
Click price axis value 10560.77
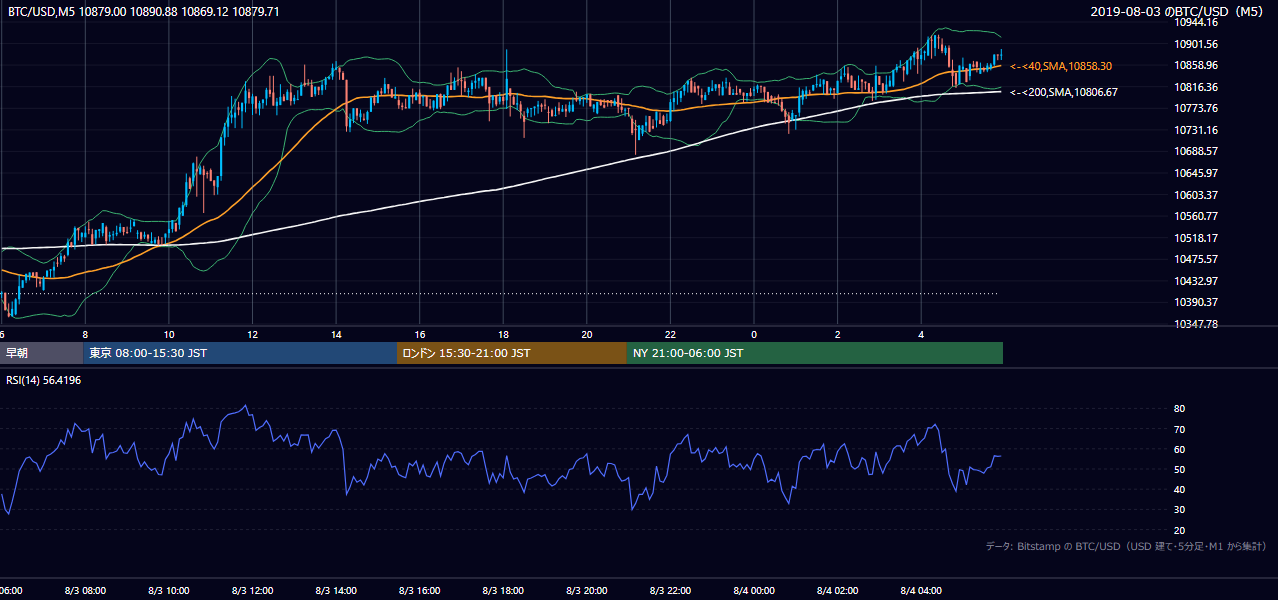1196,216
